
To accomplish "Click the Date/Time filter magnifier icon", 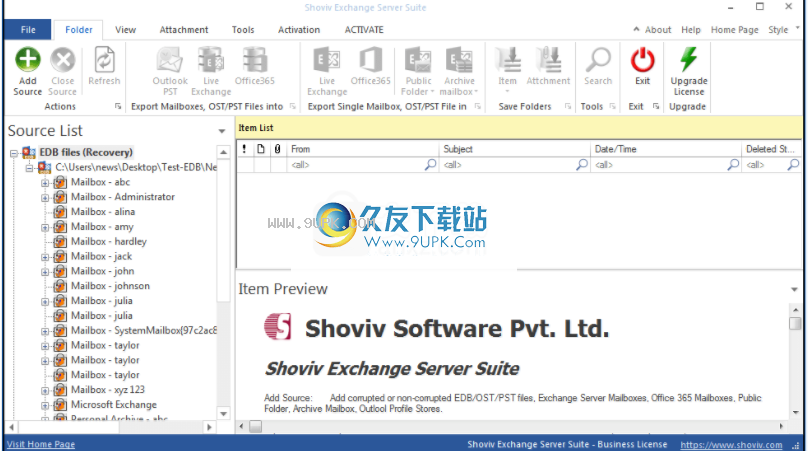I will 733,165.
